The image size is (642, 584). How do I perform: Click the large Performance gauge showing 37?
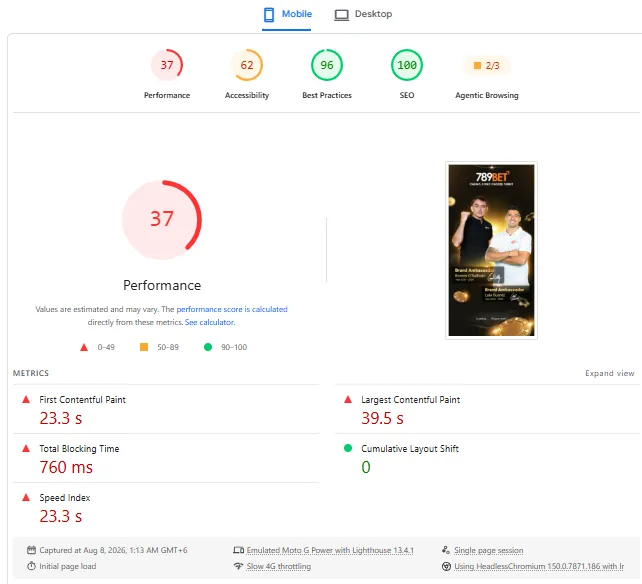coord(162,220)
